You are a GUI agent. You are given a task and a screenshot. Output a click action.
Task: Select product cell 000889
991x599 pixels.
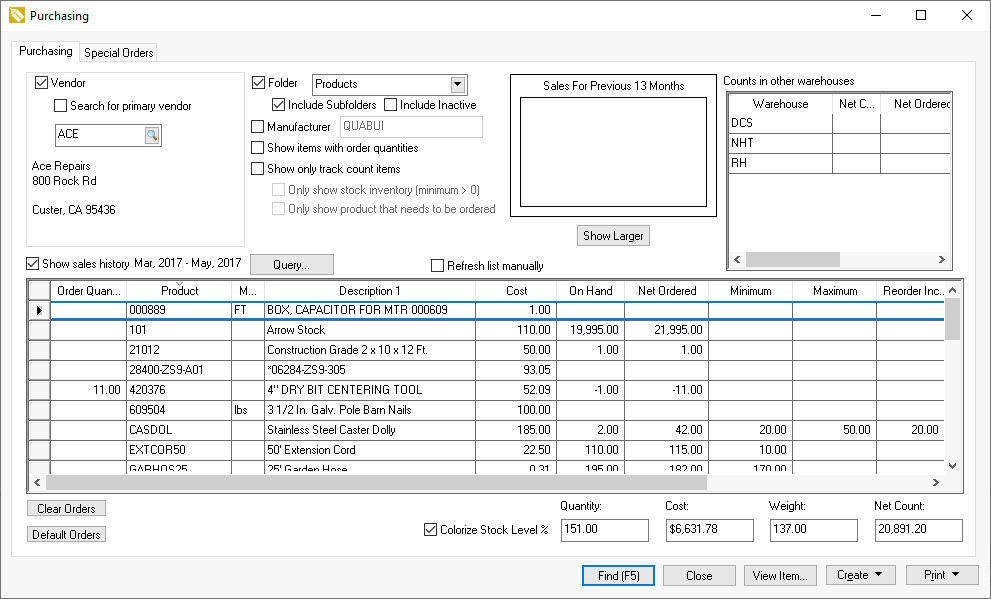[179, 310]
